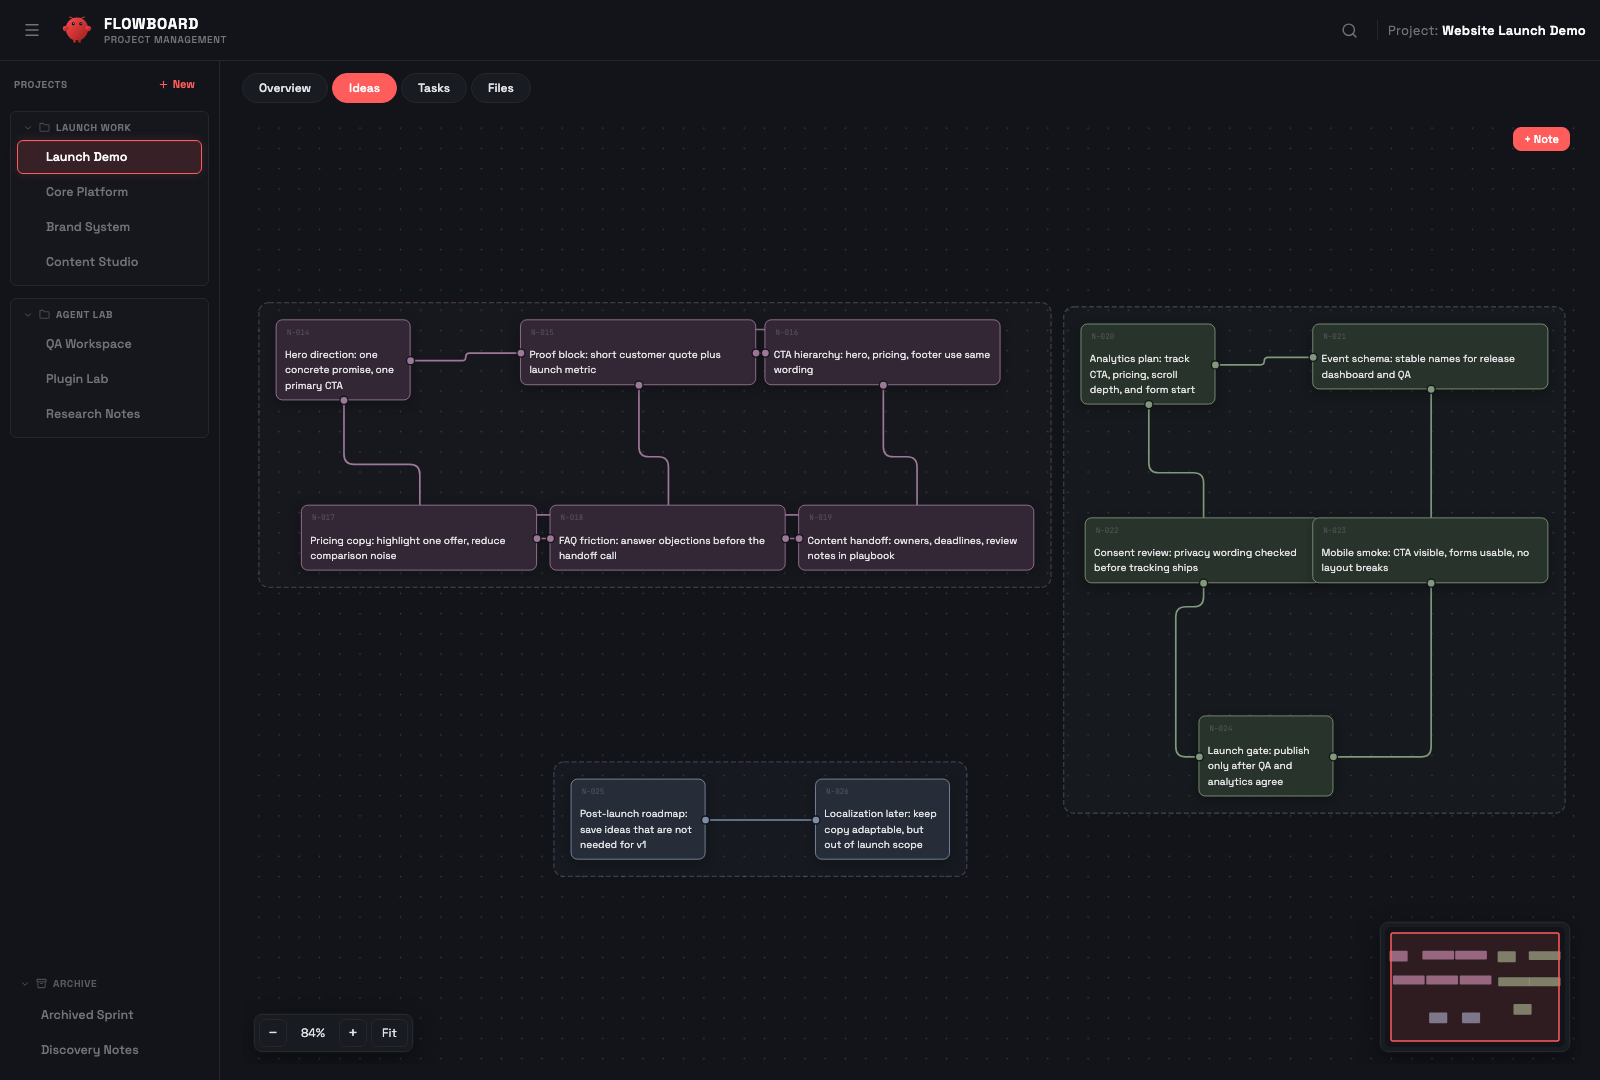Click the Fit zoom button
Image resolution: width=1600 pixels, height=1080 pixels.
tap(389, 1033)
